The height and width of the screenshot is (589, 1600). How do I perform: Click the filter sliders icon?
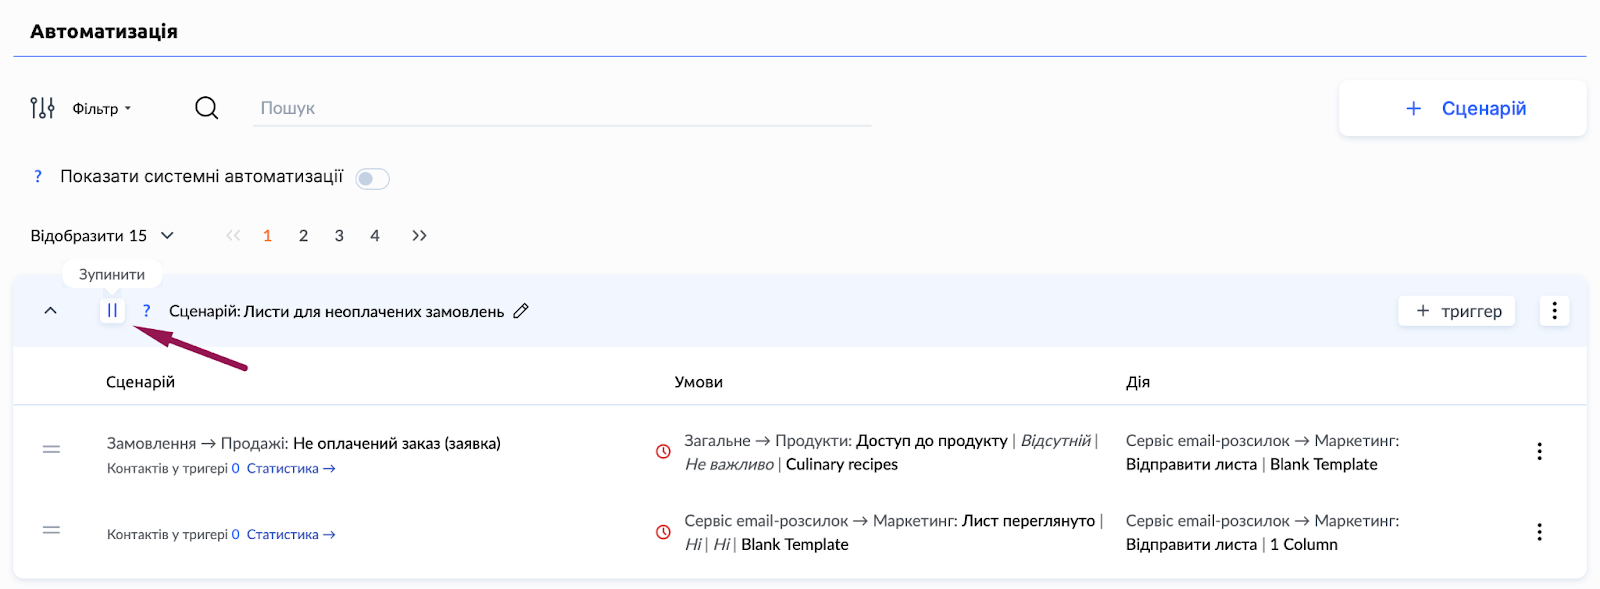42,108
